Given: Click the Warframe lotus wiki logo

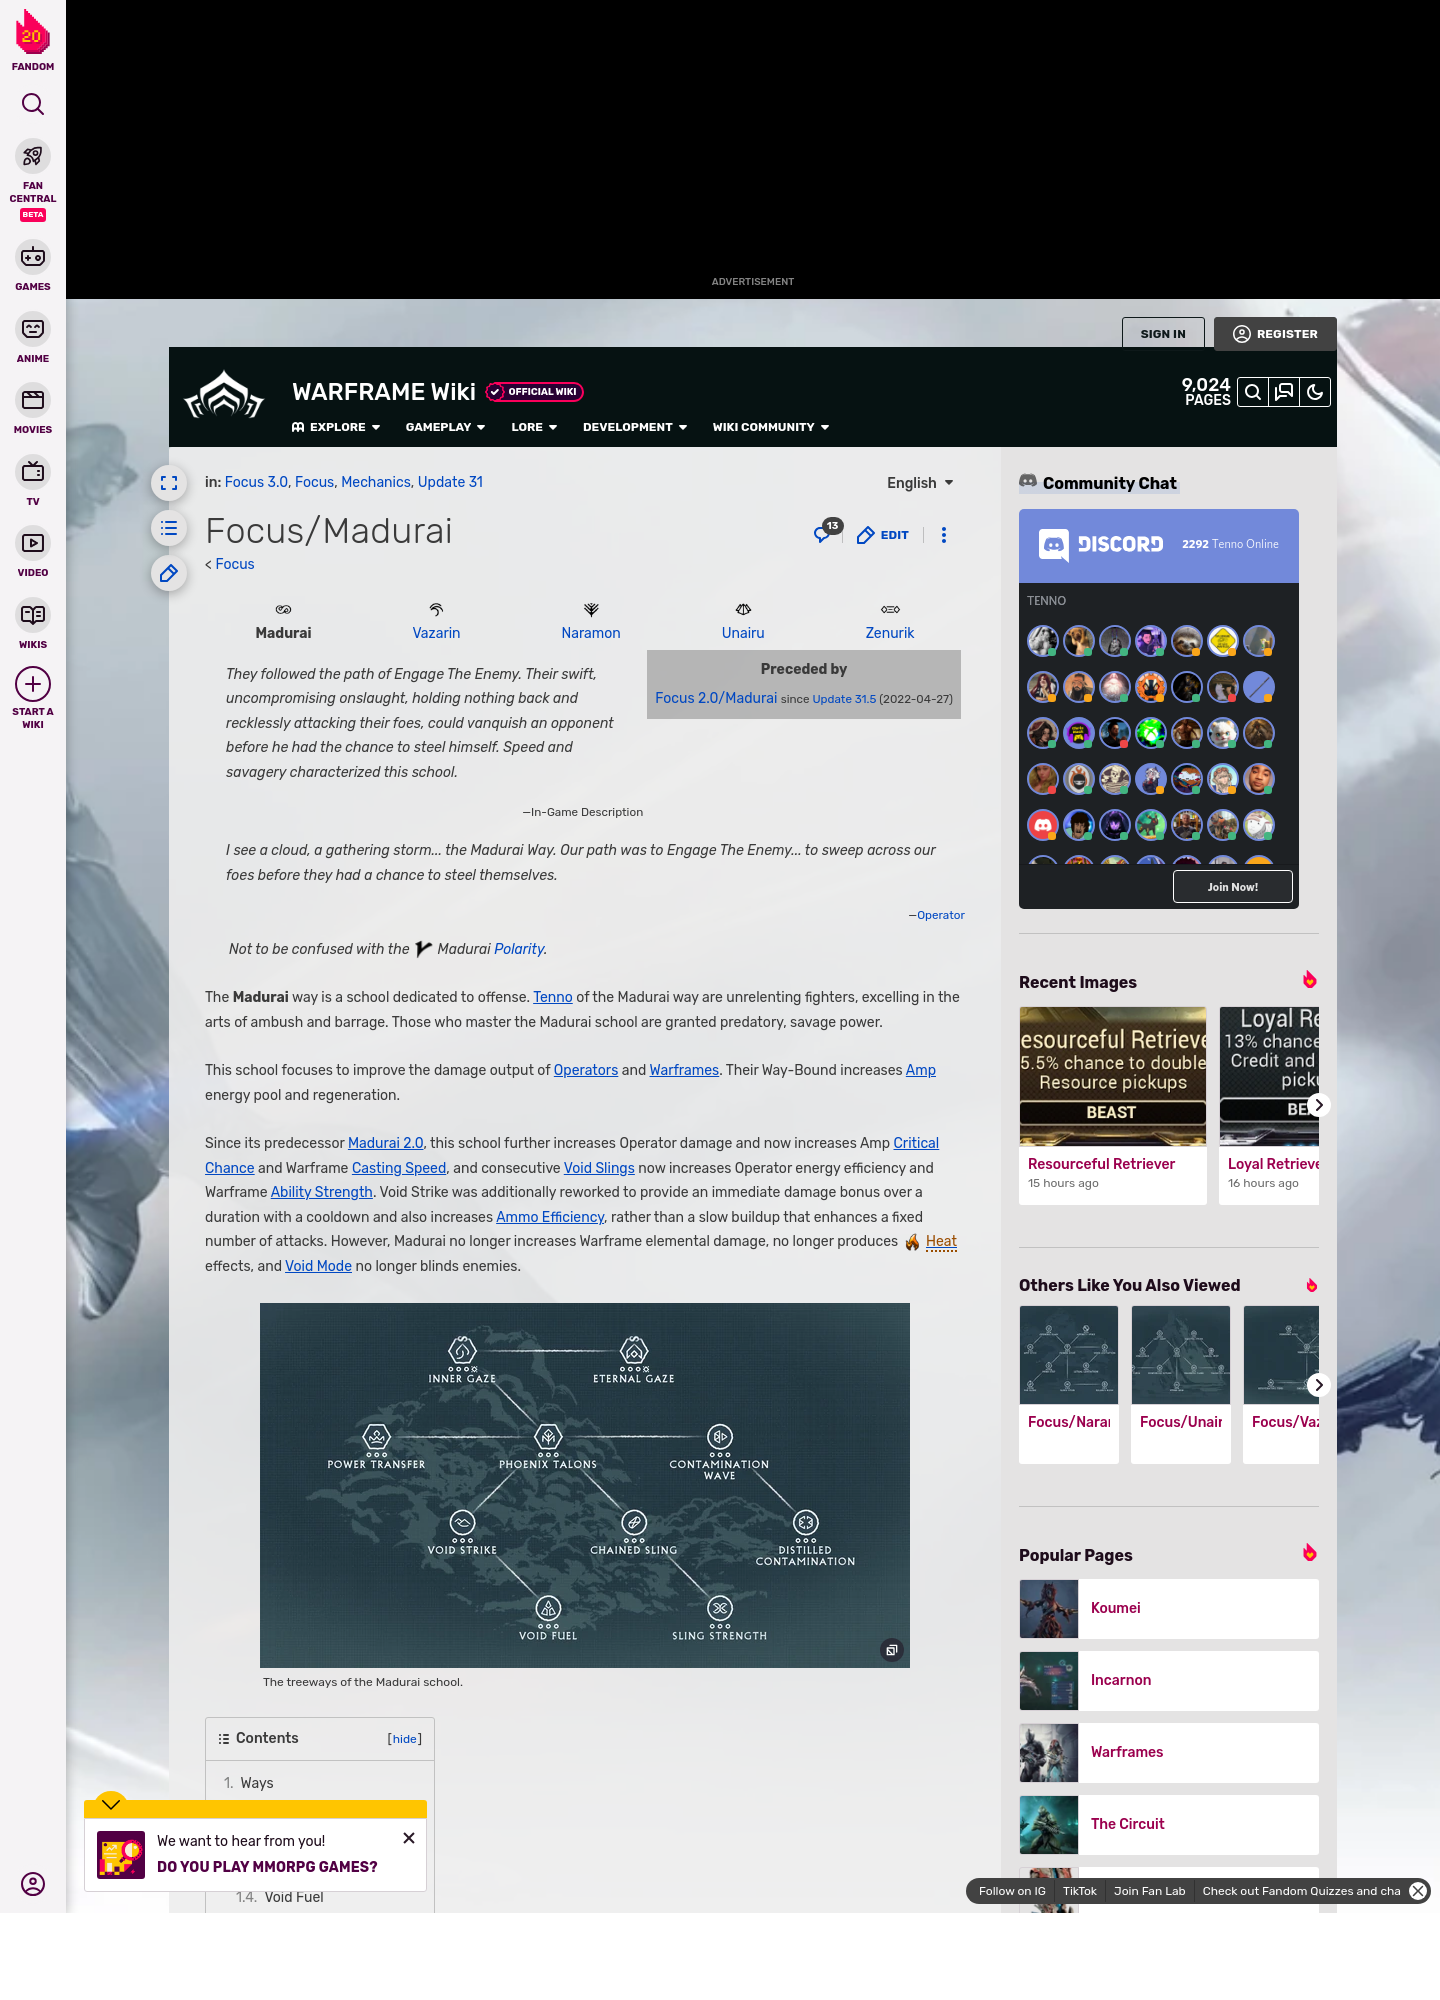Looking at the screenshot, I should (x=224, y=396).
